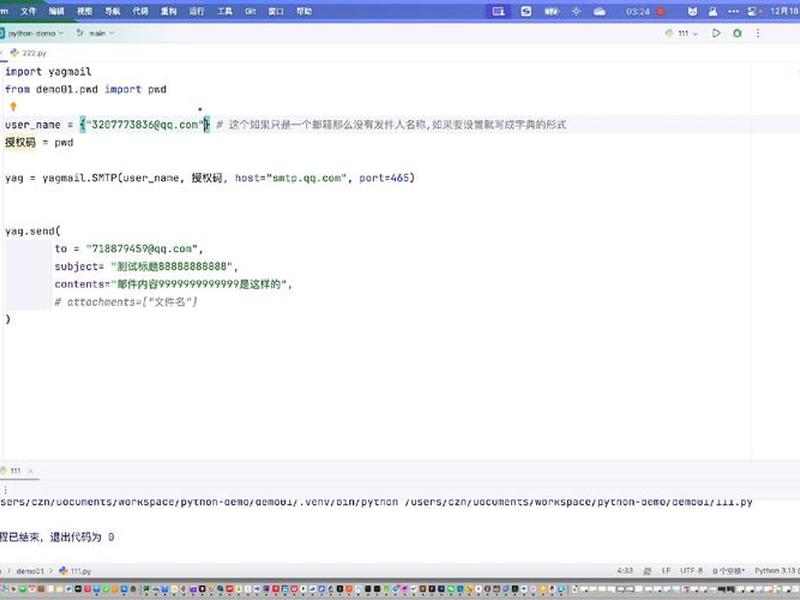Screen dimensions: 800x600
Task: Open the 工具 menu
Action: 224,11
